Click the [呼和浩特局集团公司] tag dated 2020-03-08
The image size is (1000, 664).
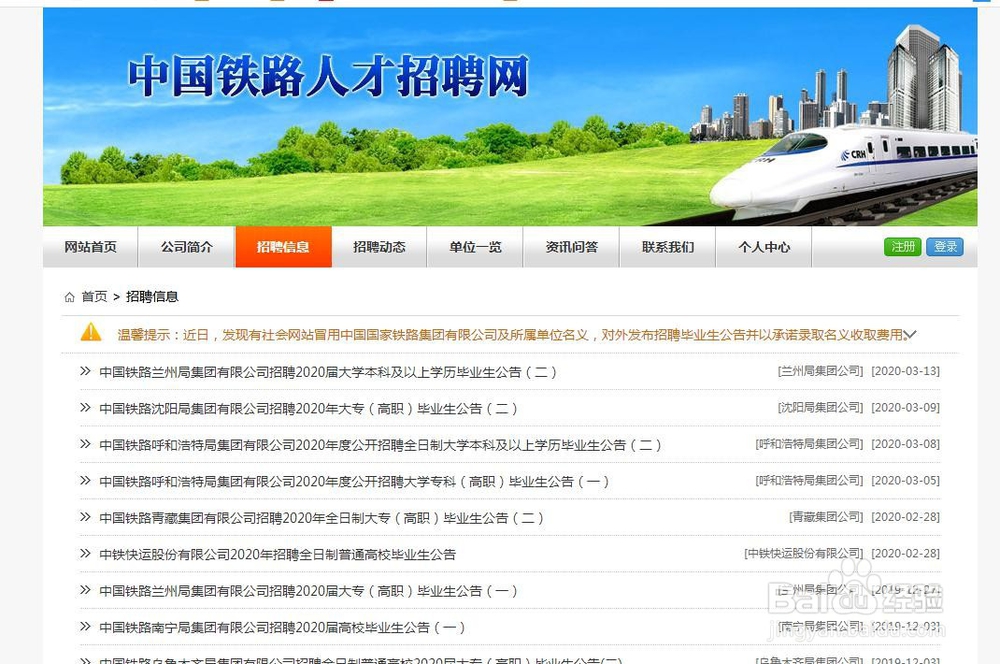809,443
